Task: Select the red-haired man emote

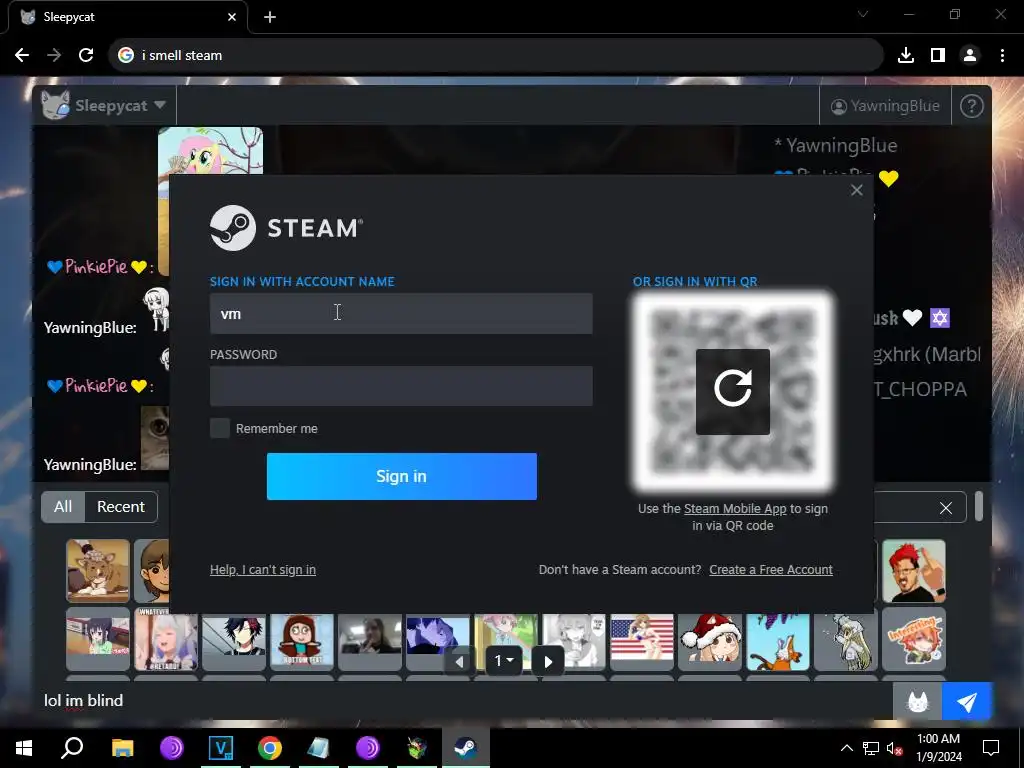Action: tap(914, 571)
